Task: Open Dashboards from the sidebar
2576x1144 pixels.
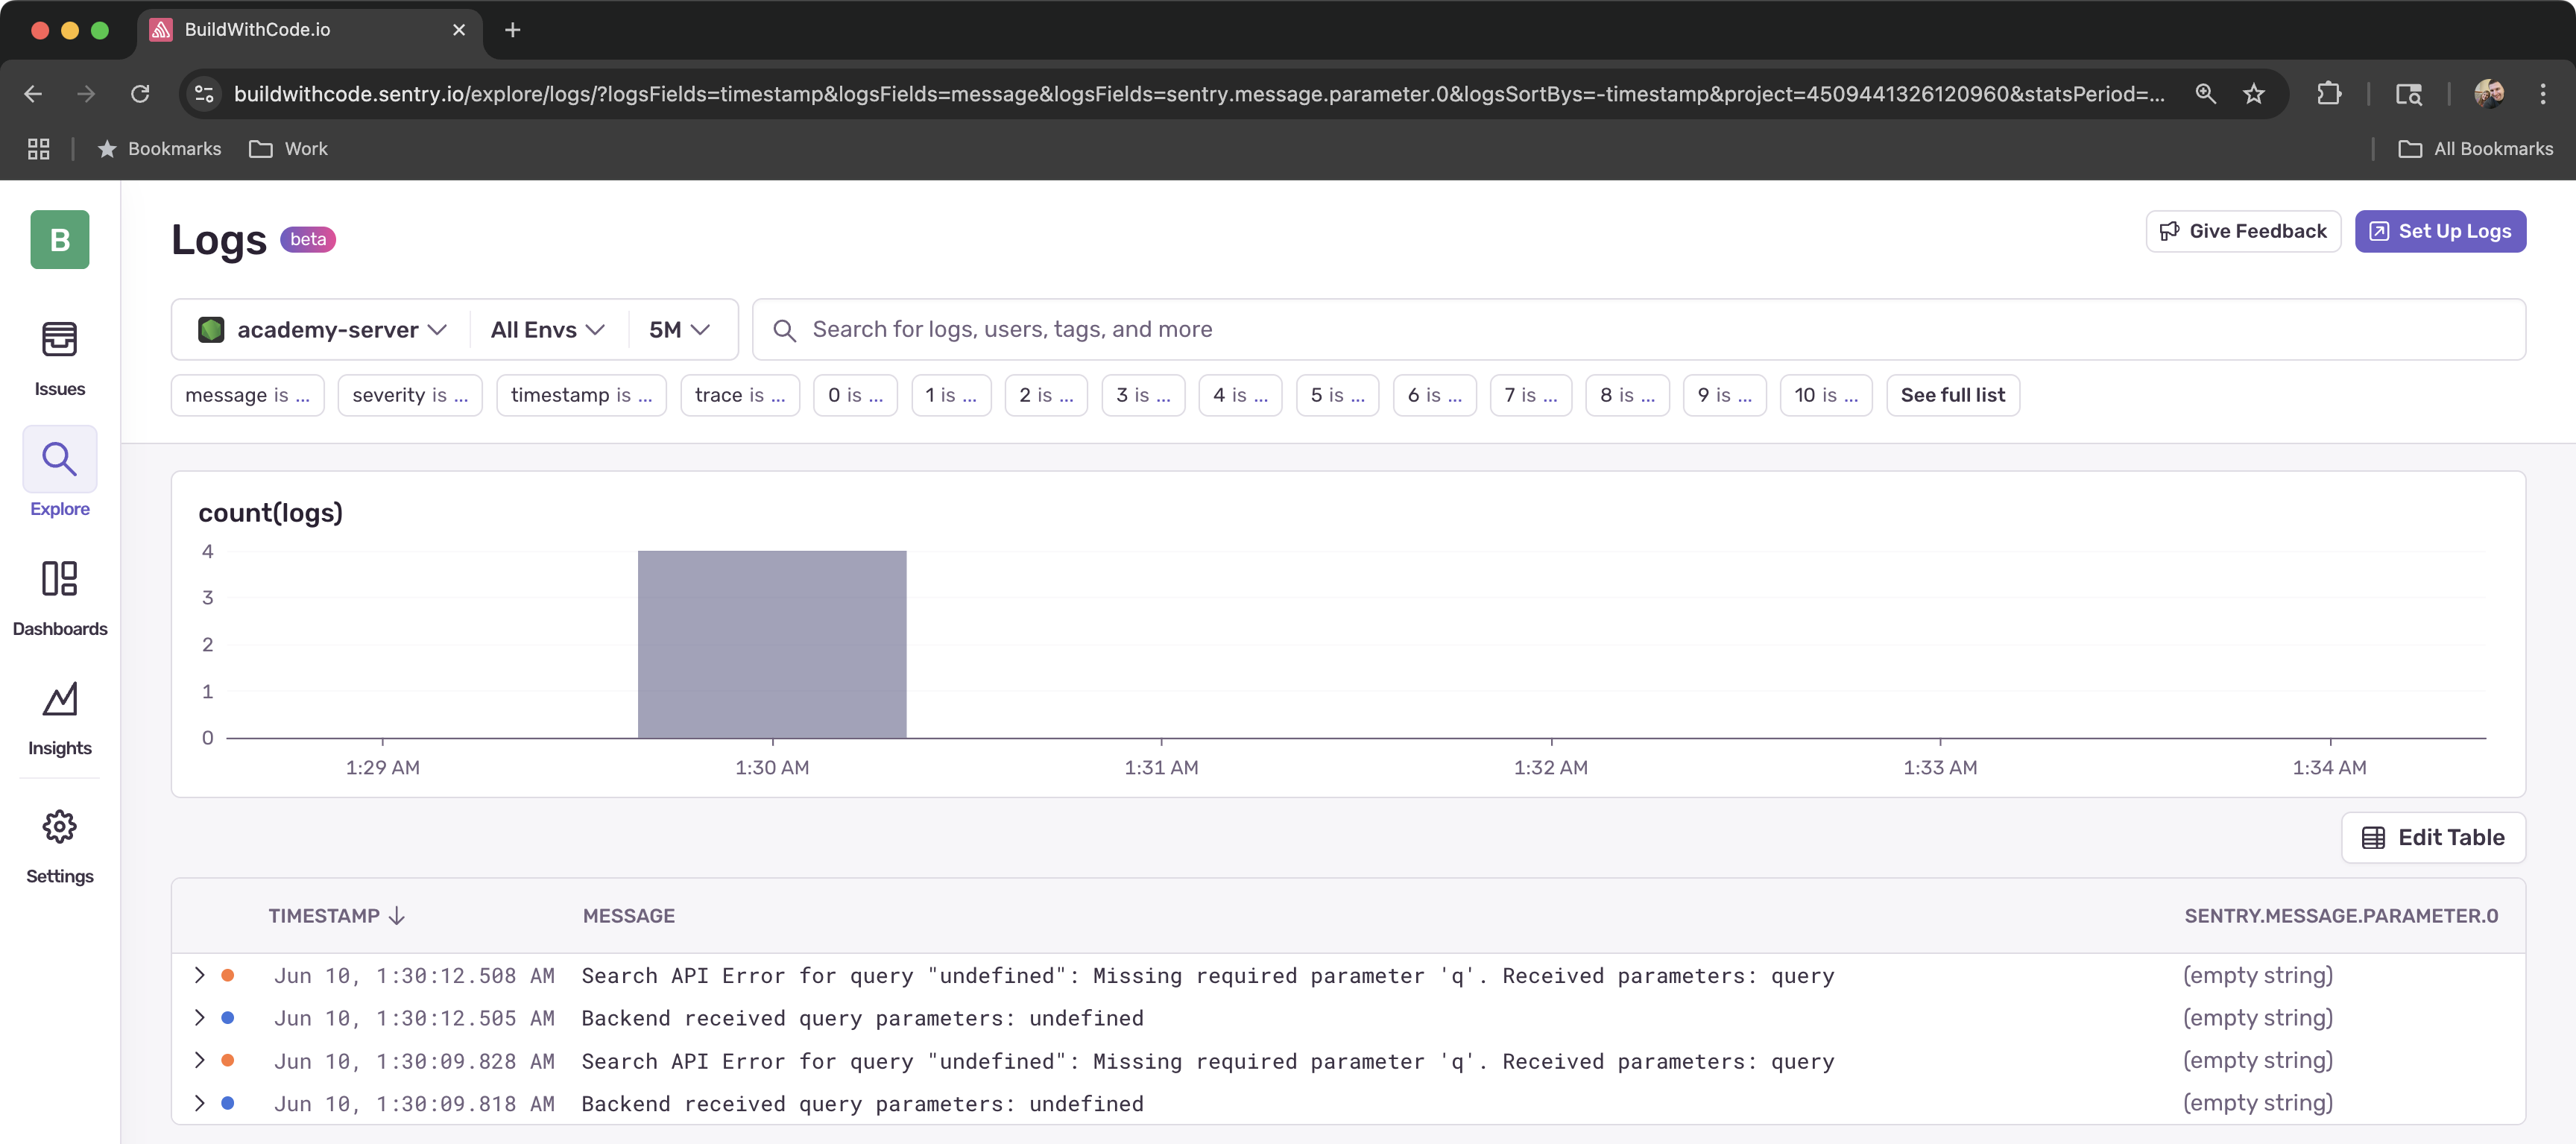Action: [59, 598]
